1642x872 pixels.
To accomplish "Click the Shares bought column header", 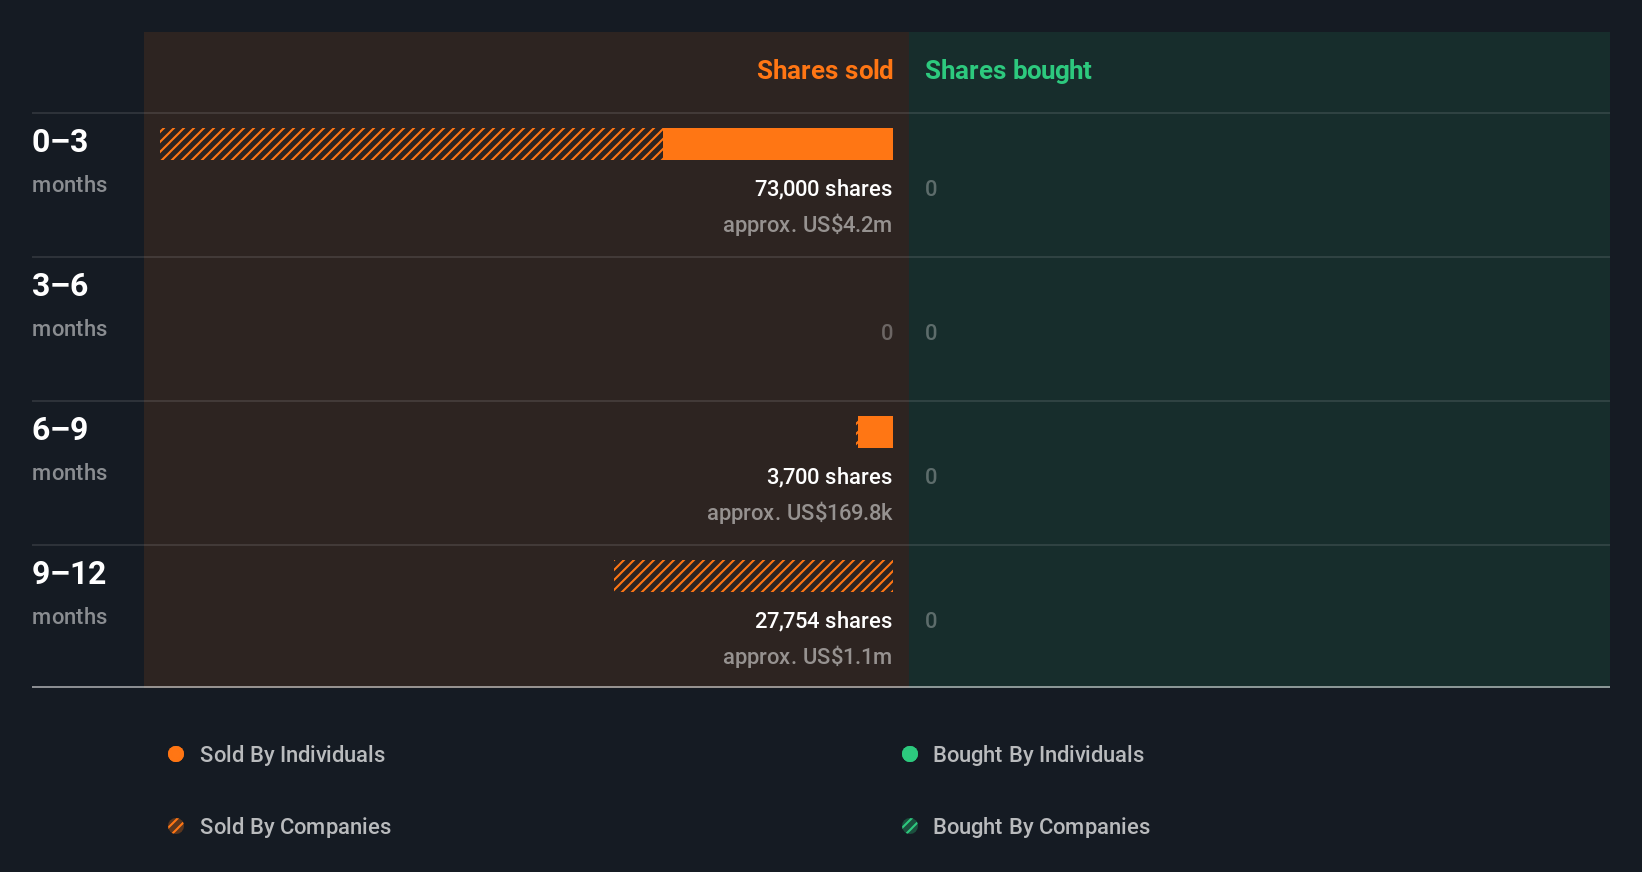I will (x=1008, y=70).
